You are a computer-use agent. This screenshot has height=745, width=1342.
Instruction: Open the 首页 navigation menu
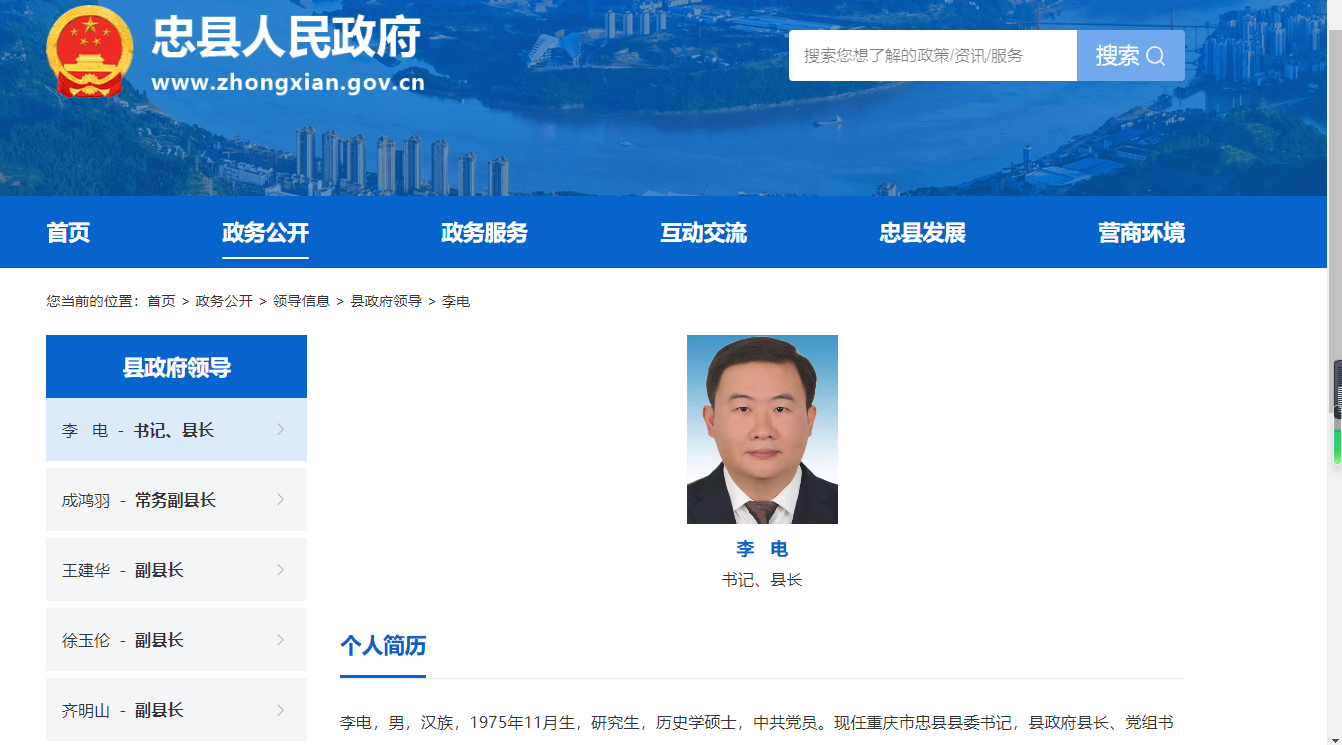click(66, 232)
